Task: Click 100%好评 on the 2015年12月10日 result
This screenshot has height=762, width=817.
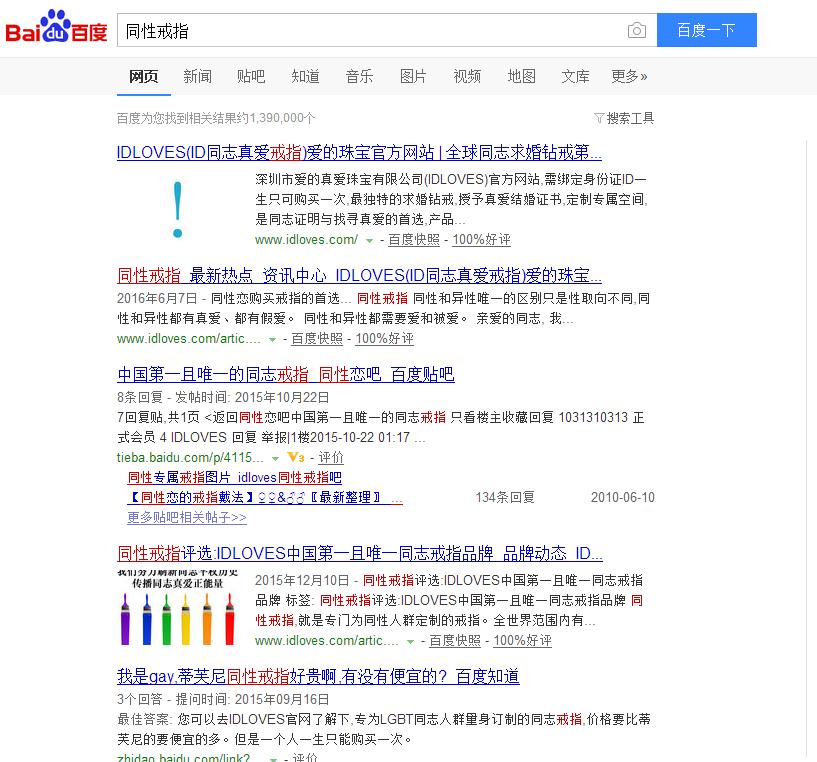Action: [523, 641]
